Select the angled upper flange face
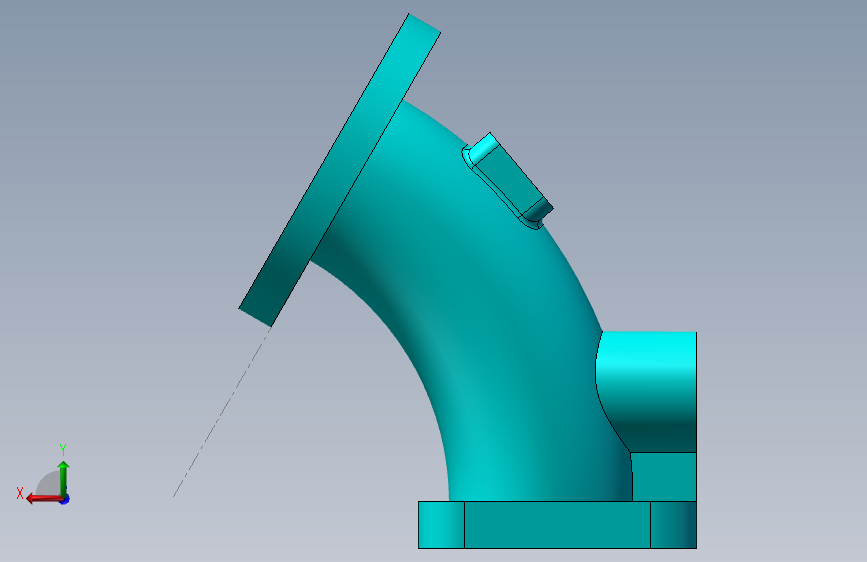This screenshot has width=867, height=562. point(340,170)
